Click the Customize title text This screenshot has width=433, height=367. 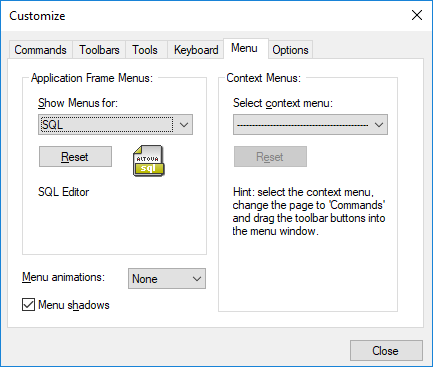tap(37, 16)
